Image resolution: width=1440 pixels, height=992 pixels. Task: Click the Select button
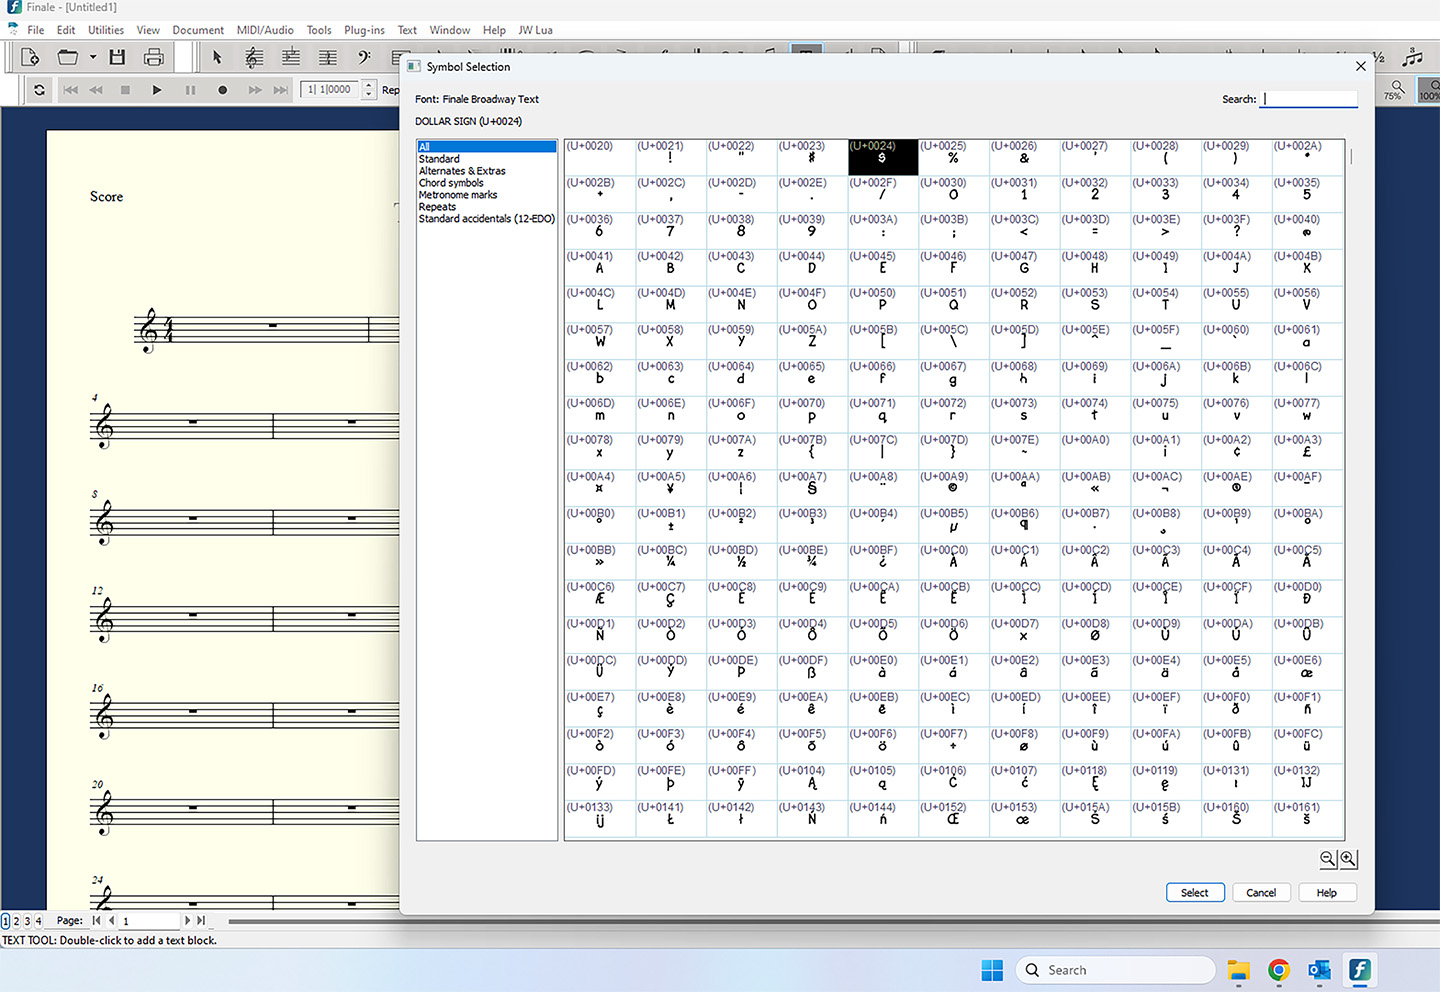pyautogui.click(x=1195, y=893)
